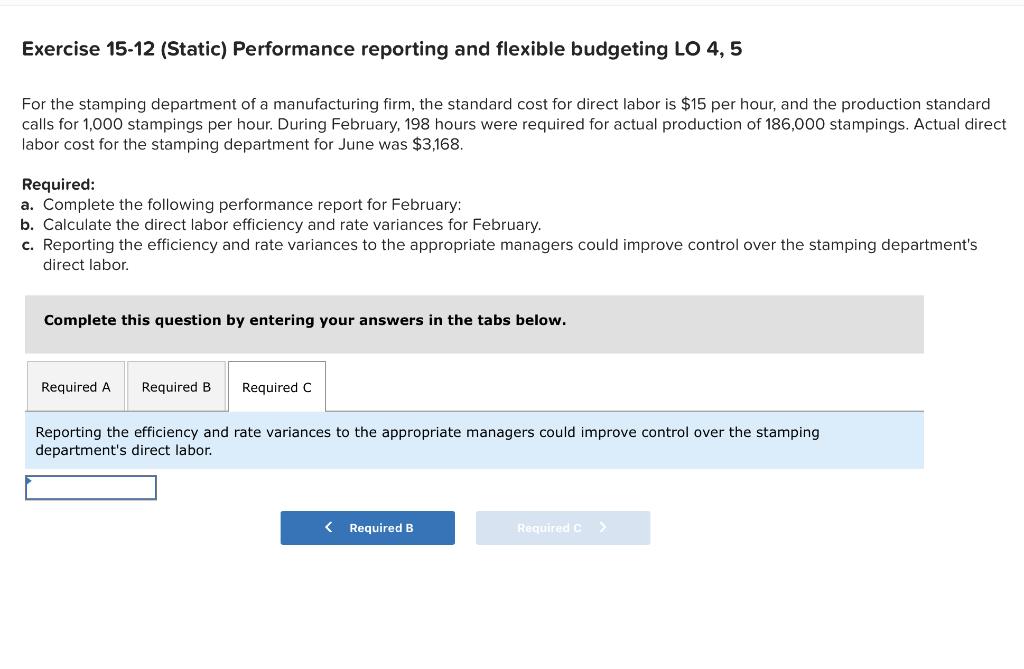The height and width of the screenshot is (669, 1024).
Task: Switch to the Required B tab
Action: (176, 386)
